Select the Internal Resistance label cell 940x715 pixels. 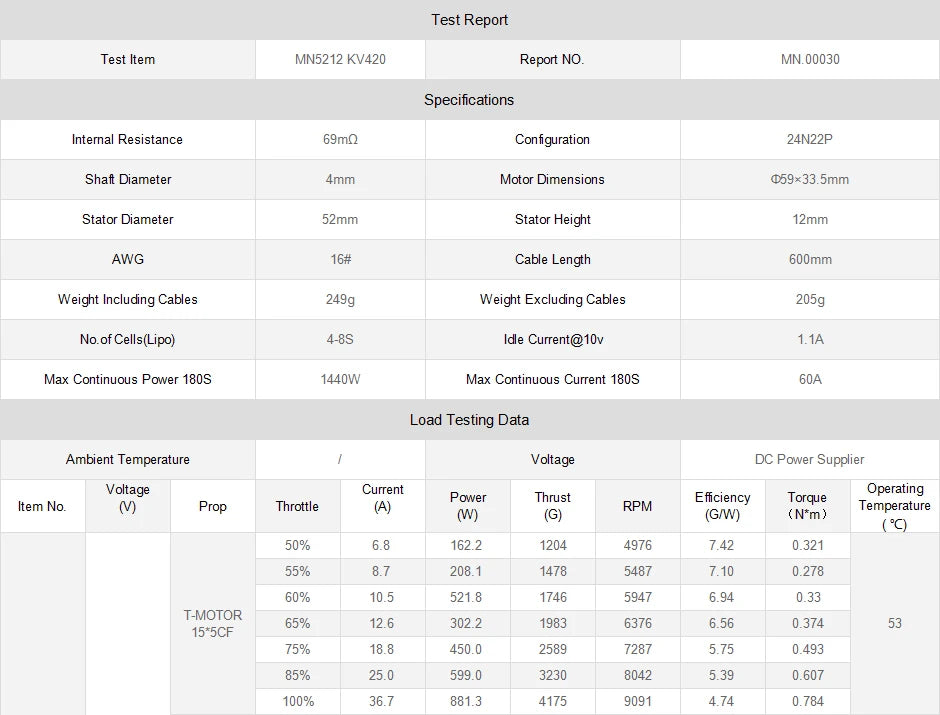click(127, 139)
